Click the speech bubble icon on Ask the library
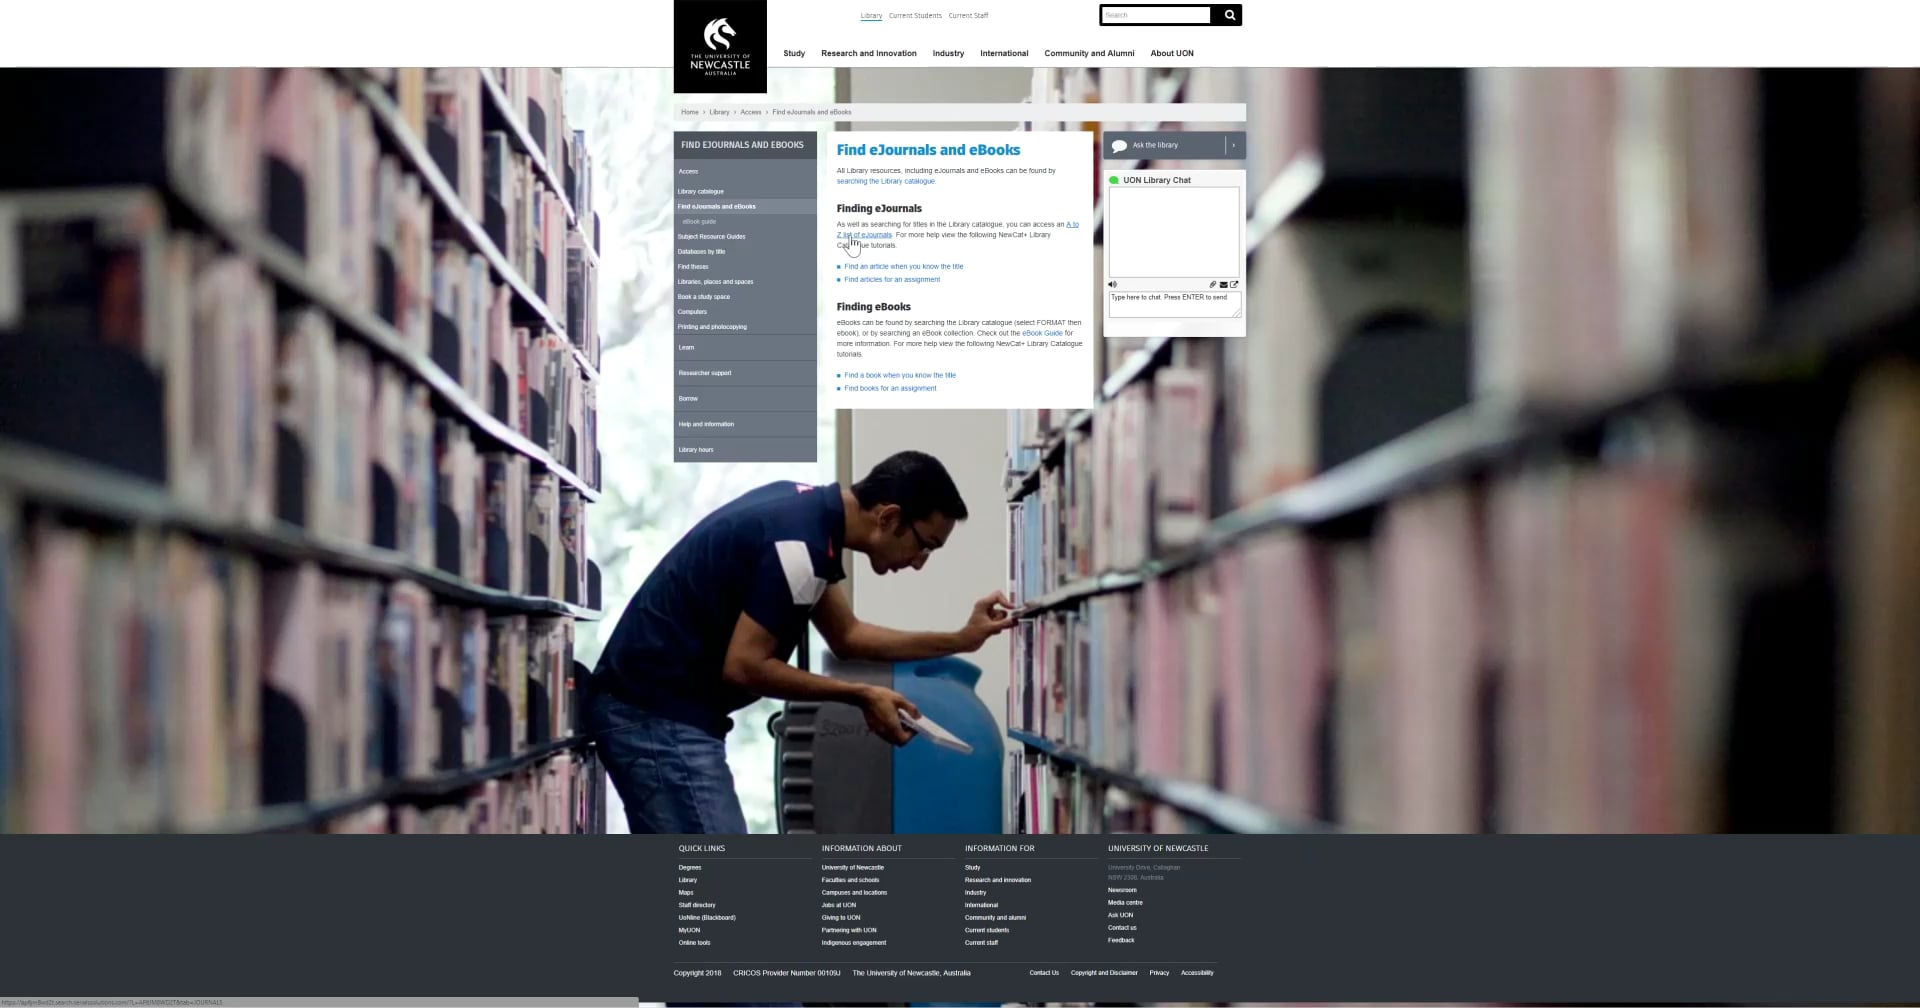Screen dimensions: 1920x1008 click(1120, 145)
